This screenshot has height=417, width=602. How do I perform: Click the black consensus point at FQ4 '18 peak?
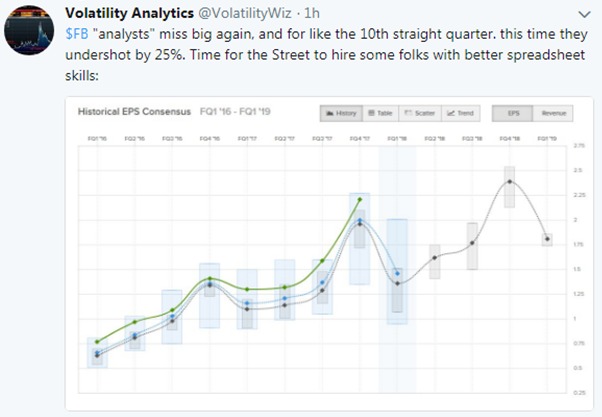click(510, 182)
